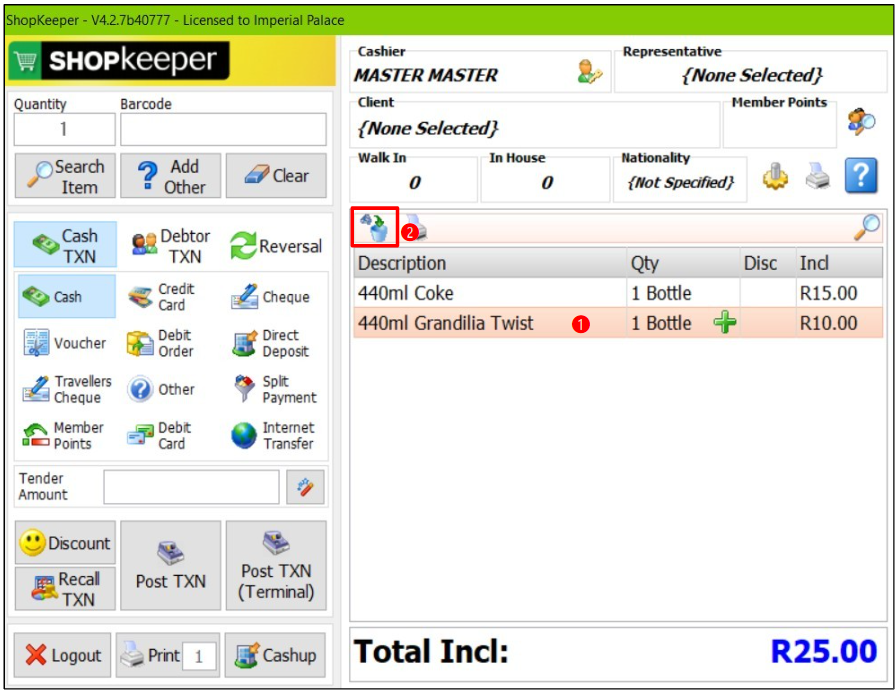Choose Split Payment method
Image resolution: width=896 pixels, height=692 pixels.
click(x=274, y=389)
